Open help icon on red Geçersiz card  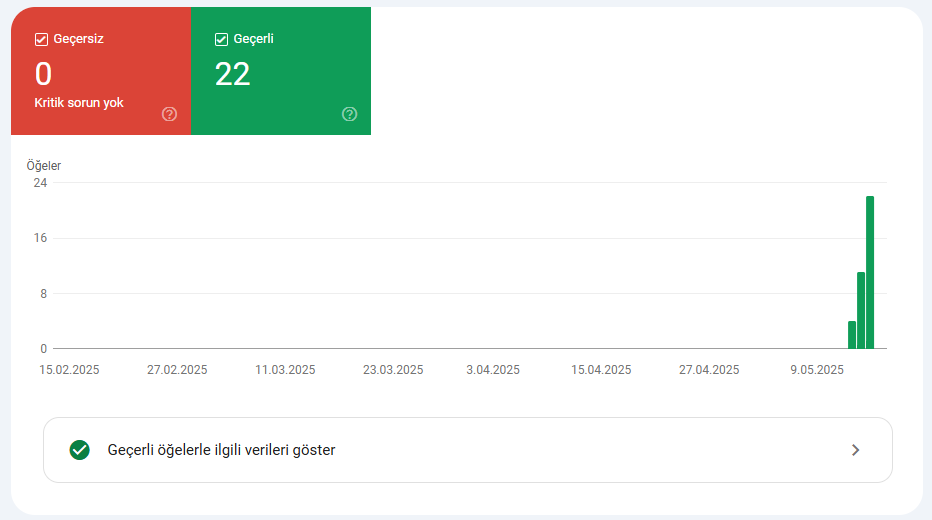pos(169,114)
